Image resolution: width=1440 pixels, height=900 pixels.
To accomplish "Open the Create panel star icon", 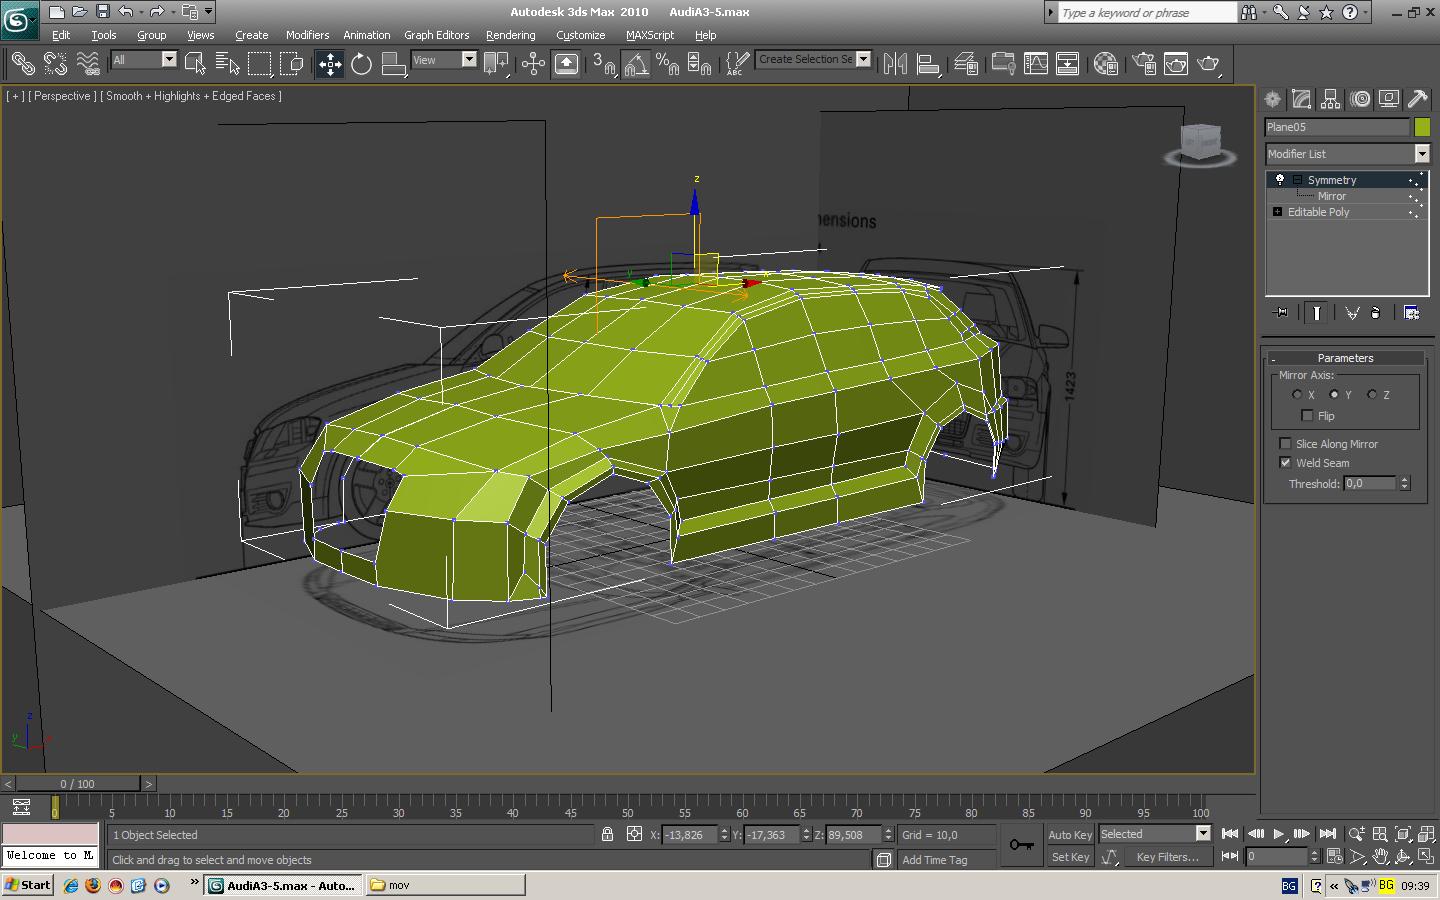I will (1272, 99).
